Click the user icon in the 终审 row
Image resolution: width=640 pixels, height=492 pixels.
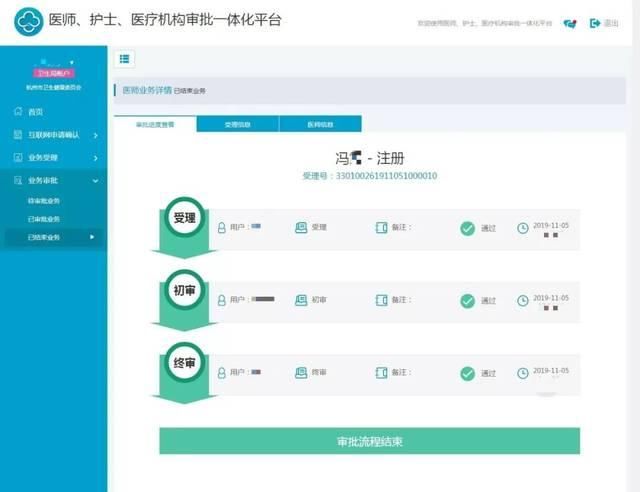click(222, 373)
